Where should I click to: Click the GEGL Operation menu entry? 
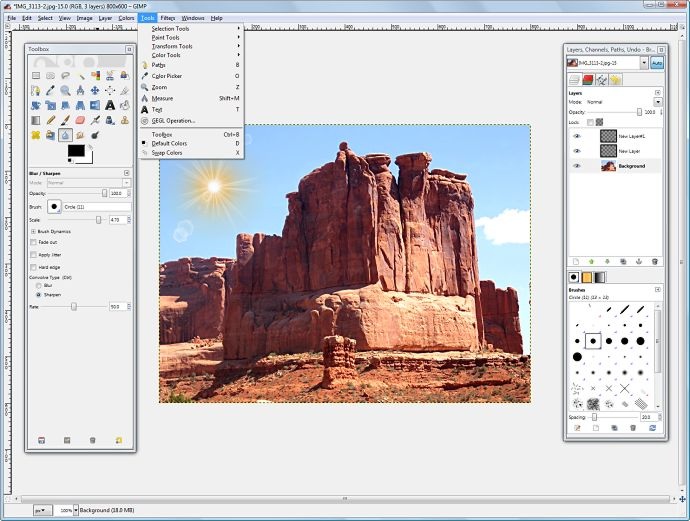click(x=174, y=121)
